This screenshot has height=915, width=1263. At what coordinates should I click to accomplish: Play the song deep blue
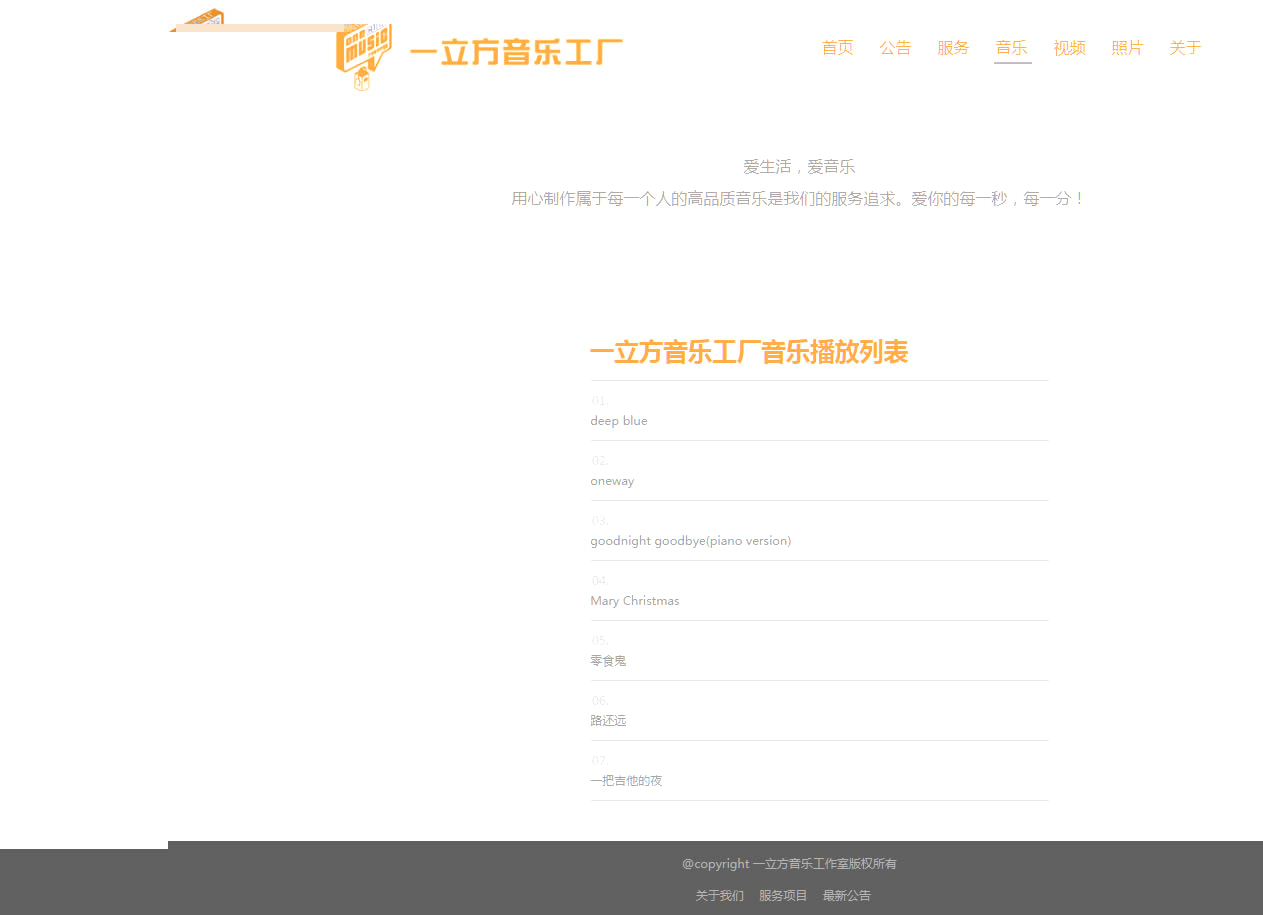tap(619, 421)
